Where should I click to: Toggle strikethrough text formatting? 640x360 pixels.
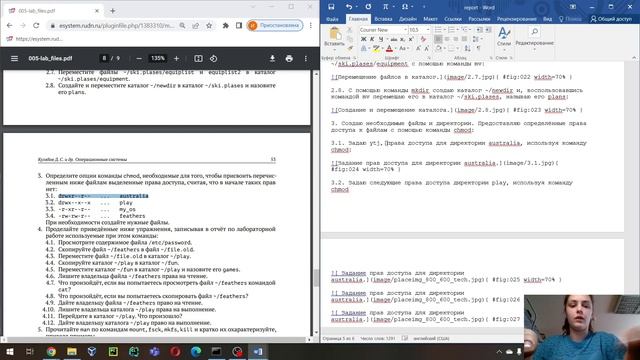pos(393,39)
